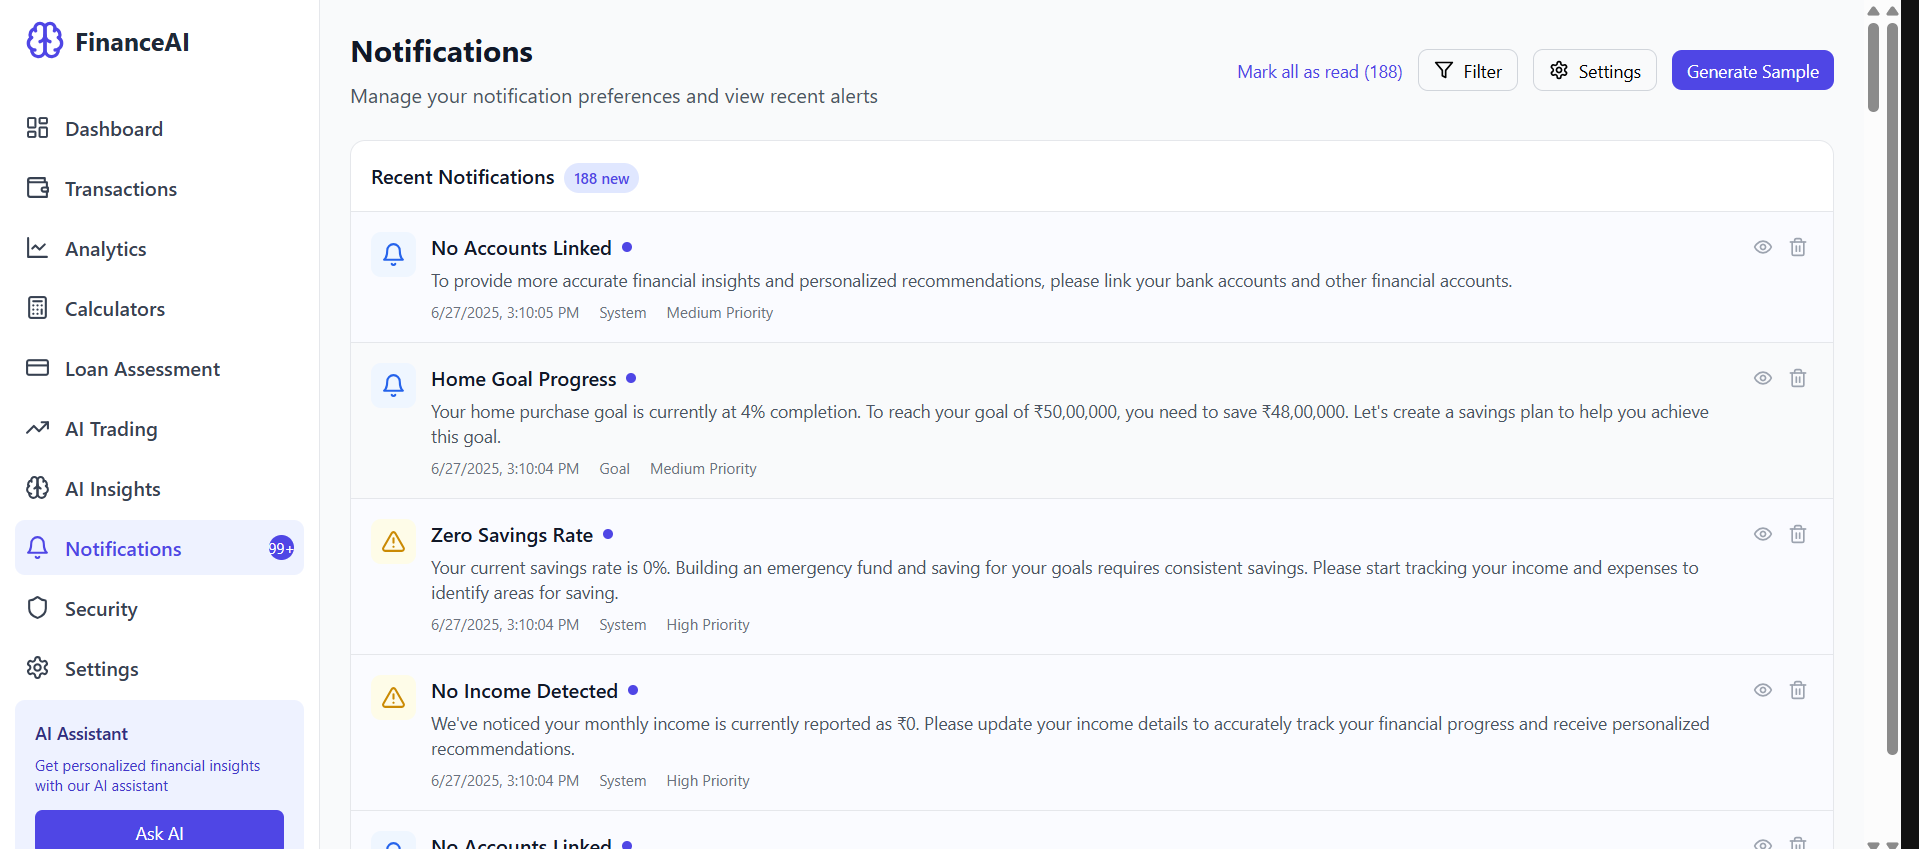Click the Analytics chart icon
The width and height of the screenshot is (1919, 849).
pyautogui.click(x=38, y=248)
